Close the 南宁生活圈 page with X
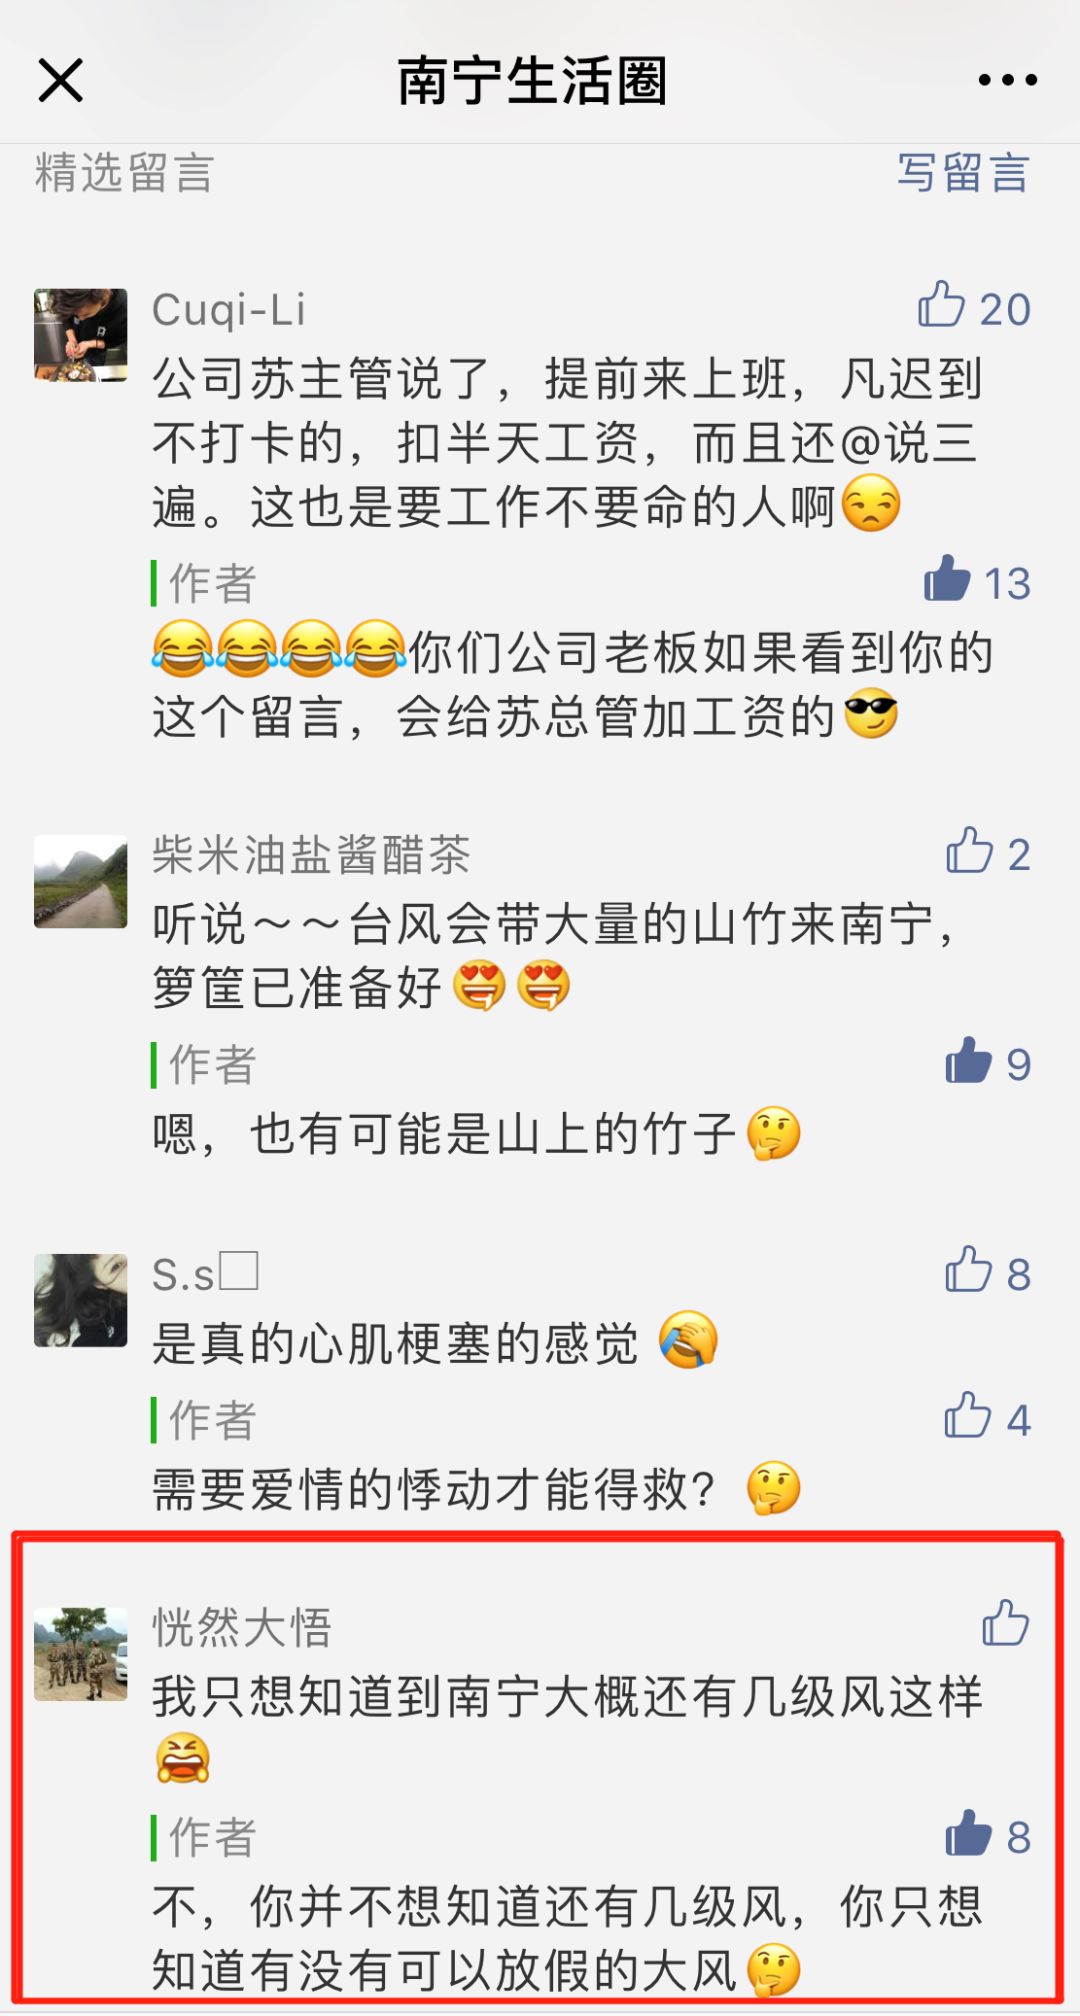The height and width of the screenshot is (2016, 1080). (60, 80)
